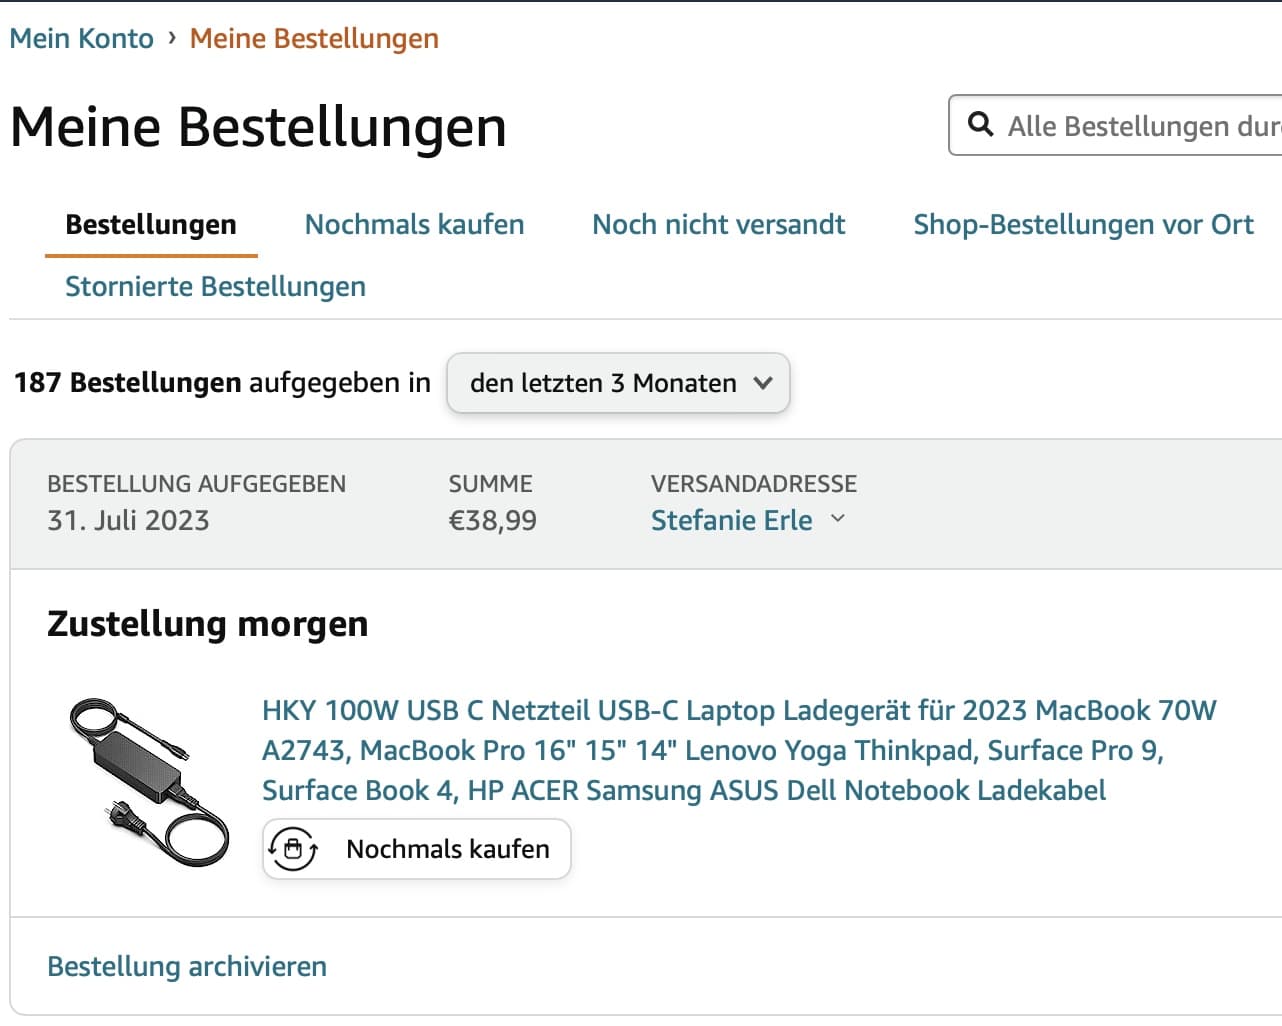This screenshot has height=1026, width=1282.
Task: Switch to the Bestellungen tab
Action: point(151,225)
